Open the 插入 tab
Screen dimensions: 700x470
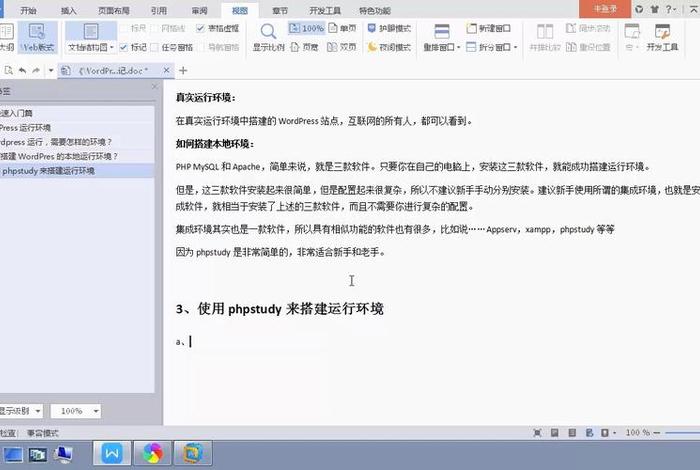click(68, 10)
